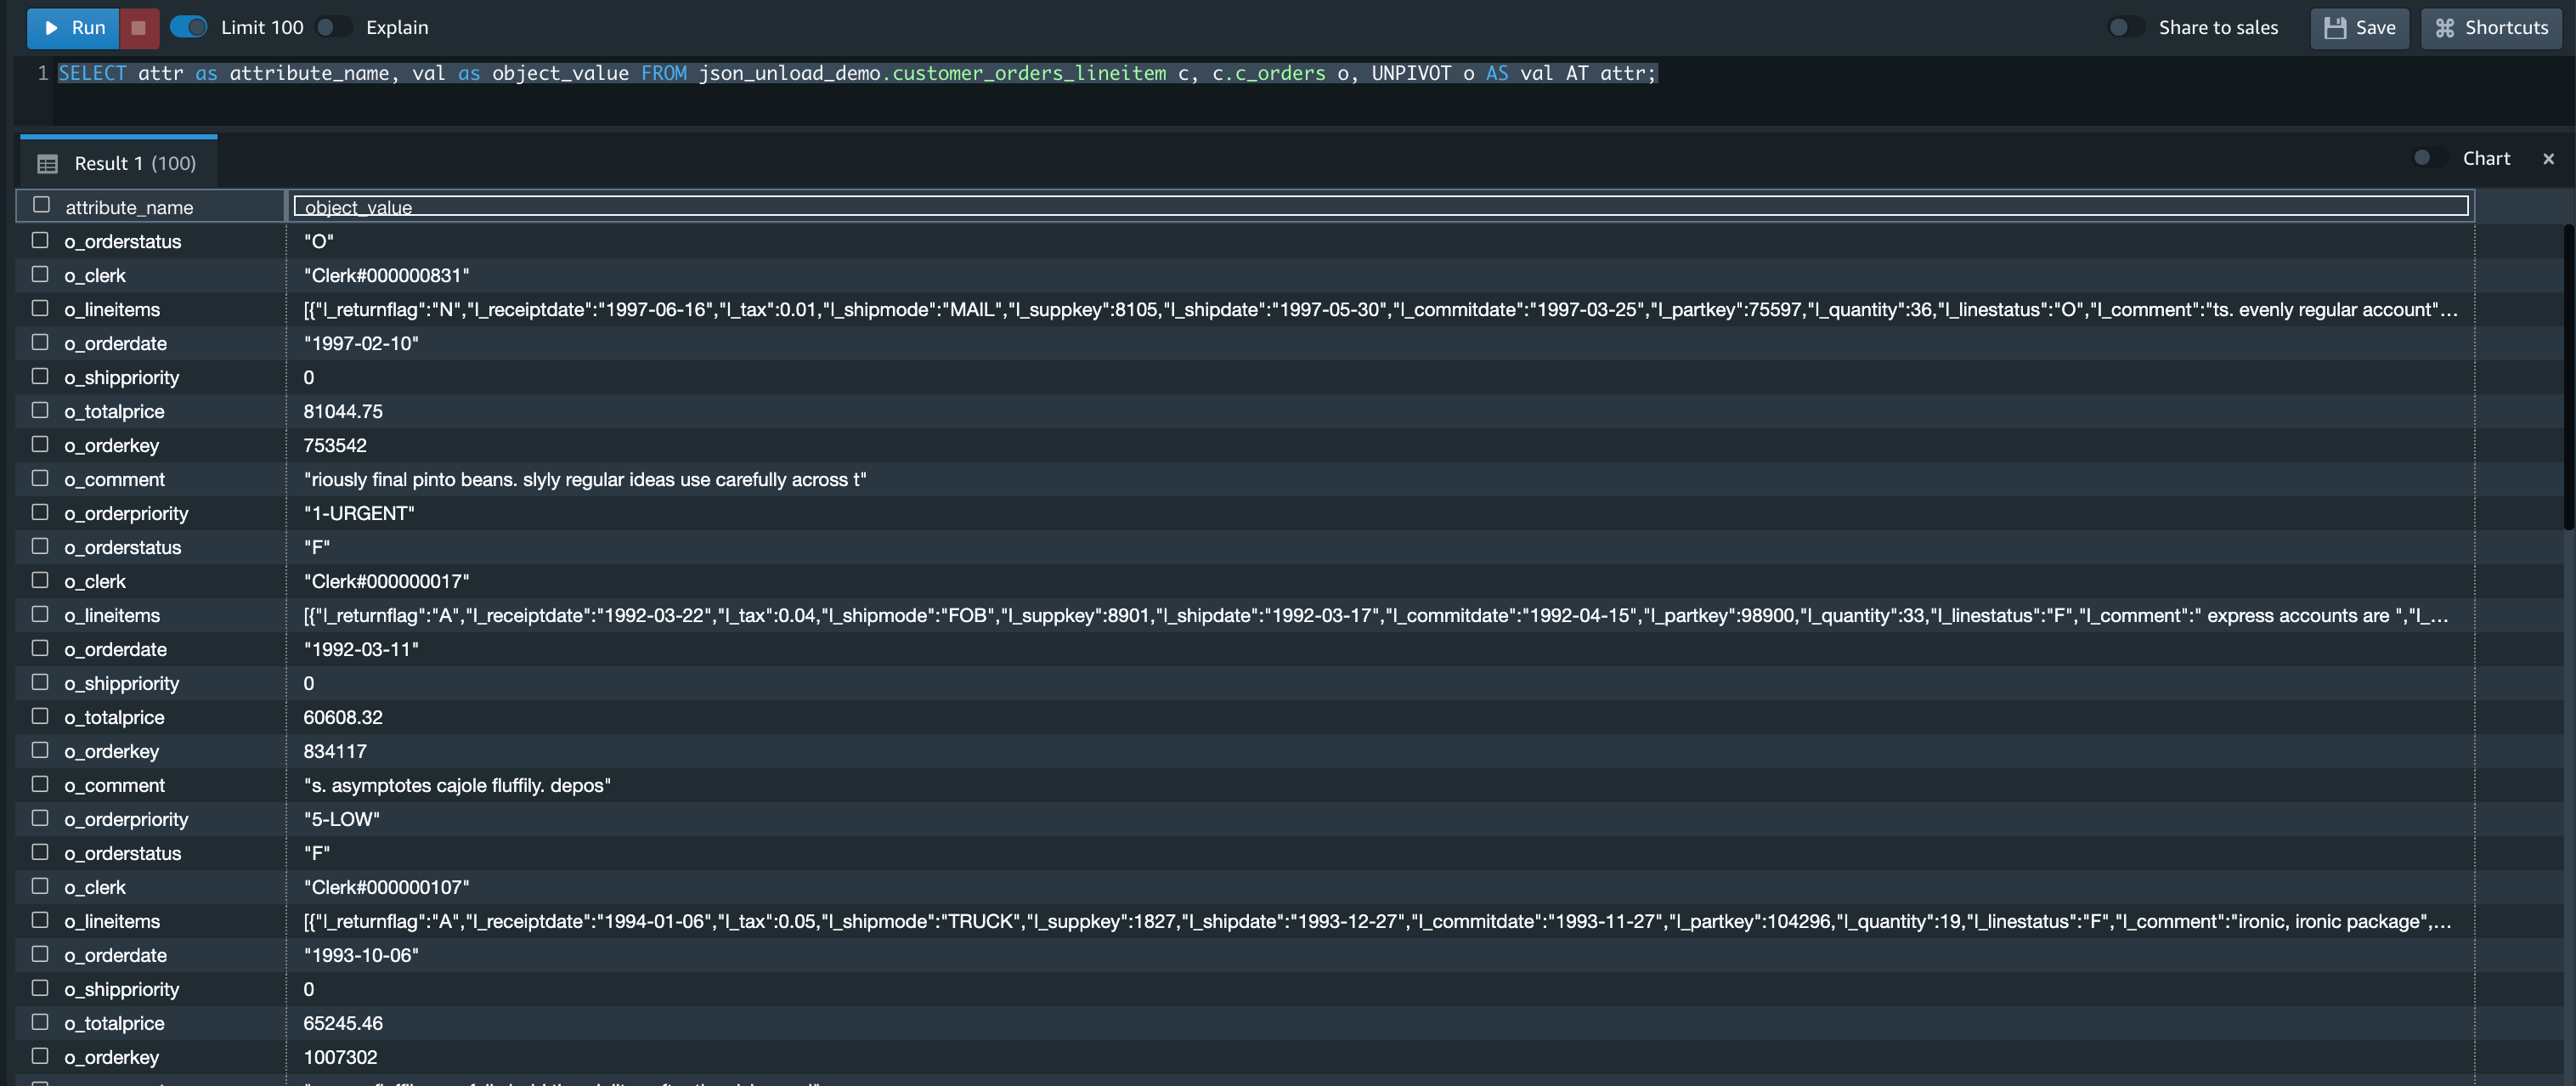Click the object_value column header
Image resolution: width=2576 pixels, height=1086 pixels.
(x=358, y=207)
